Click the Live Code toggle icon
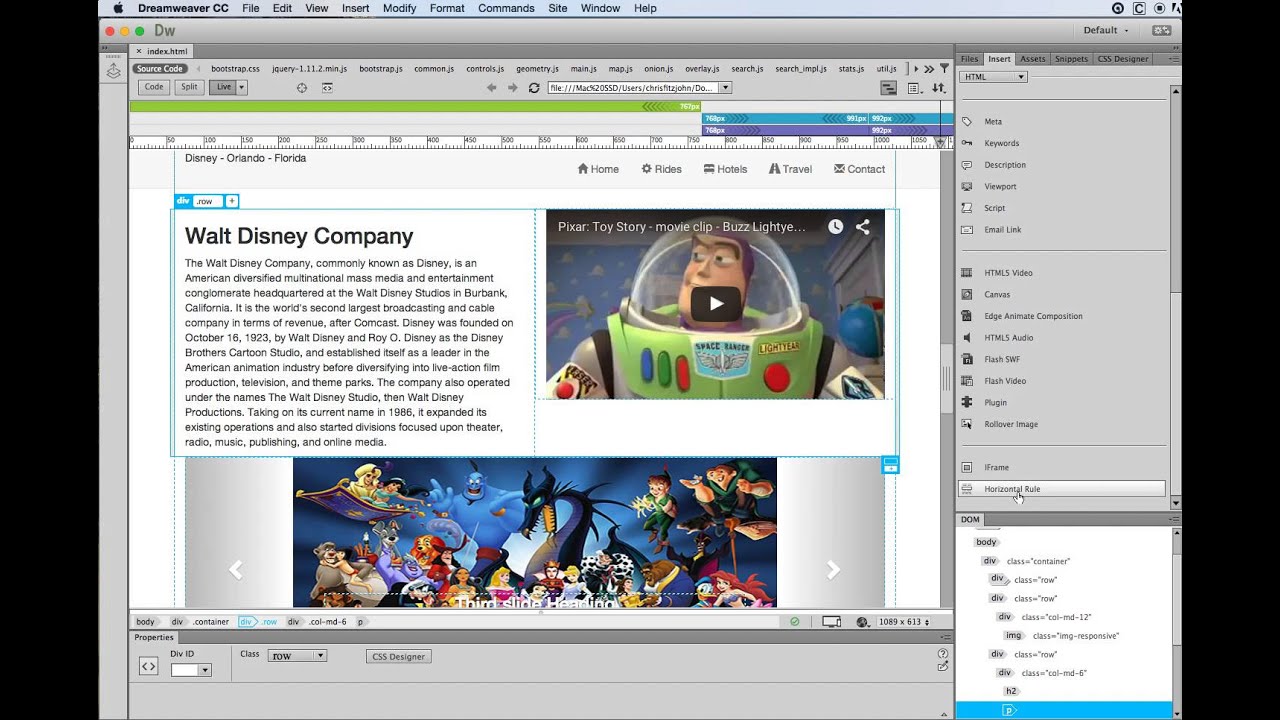Screen dimensions: 1280x720 coord(327,88)
